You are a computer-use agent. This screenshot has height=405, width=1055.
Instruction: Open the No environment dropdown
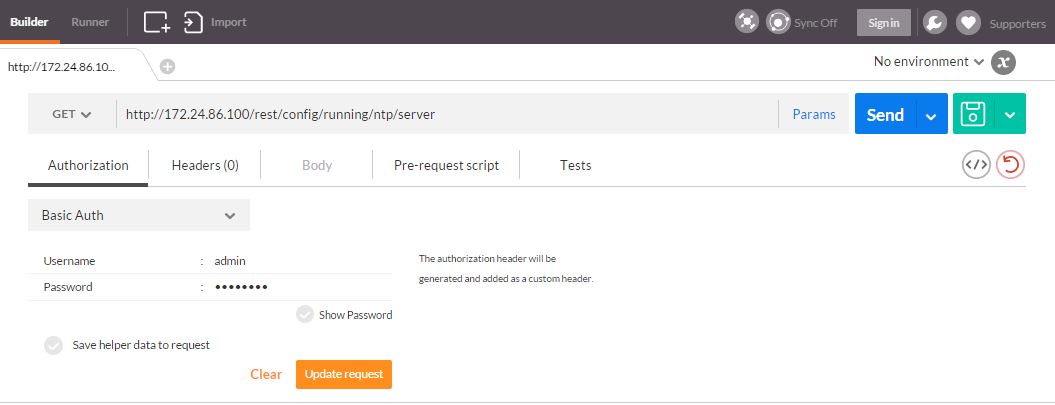(928, 62)
